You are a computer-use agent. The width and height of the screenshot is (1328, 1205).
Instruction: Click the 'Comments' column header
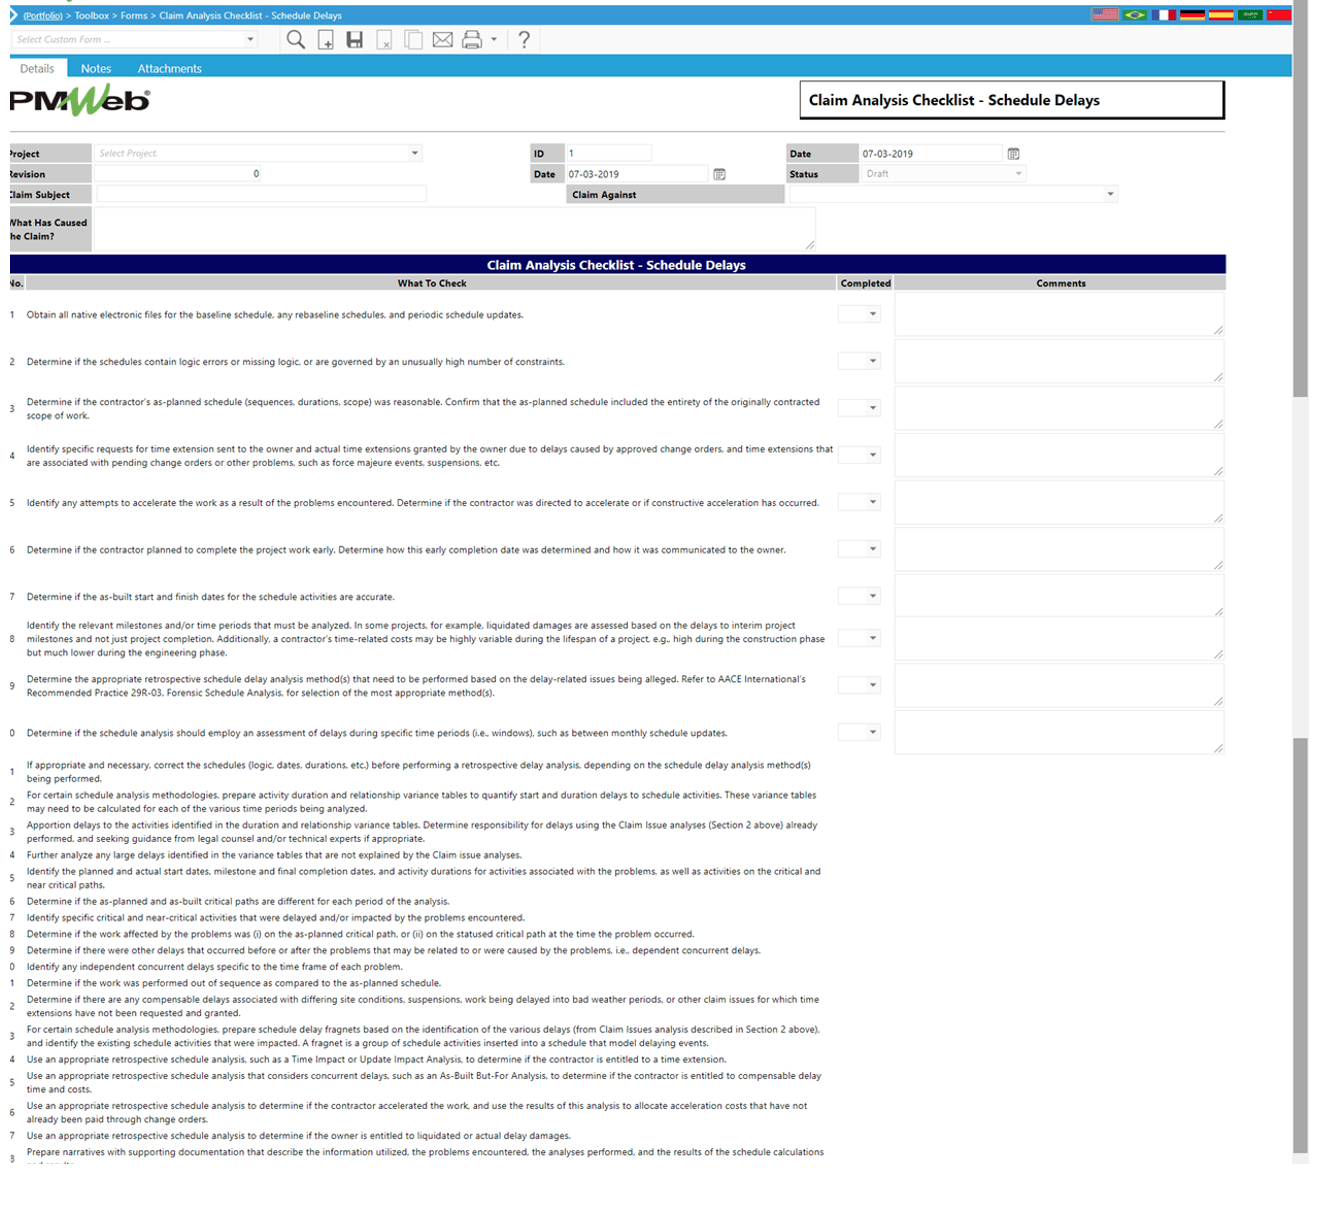[1060, 283]
